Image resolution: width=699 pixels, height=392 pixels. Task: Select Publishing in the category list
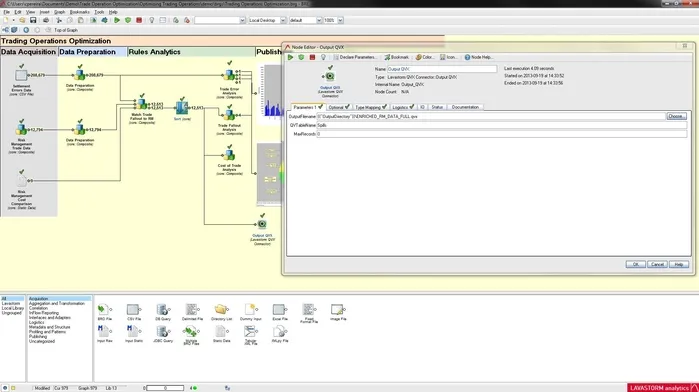38,337
